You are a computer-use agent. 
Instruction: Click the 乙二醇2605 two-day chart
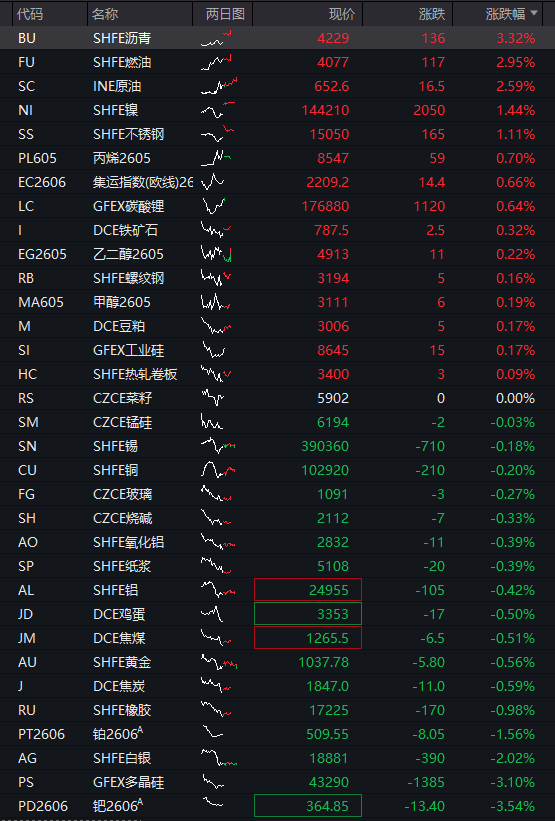pos(216,254)
